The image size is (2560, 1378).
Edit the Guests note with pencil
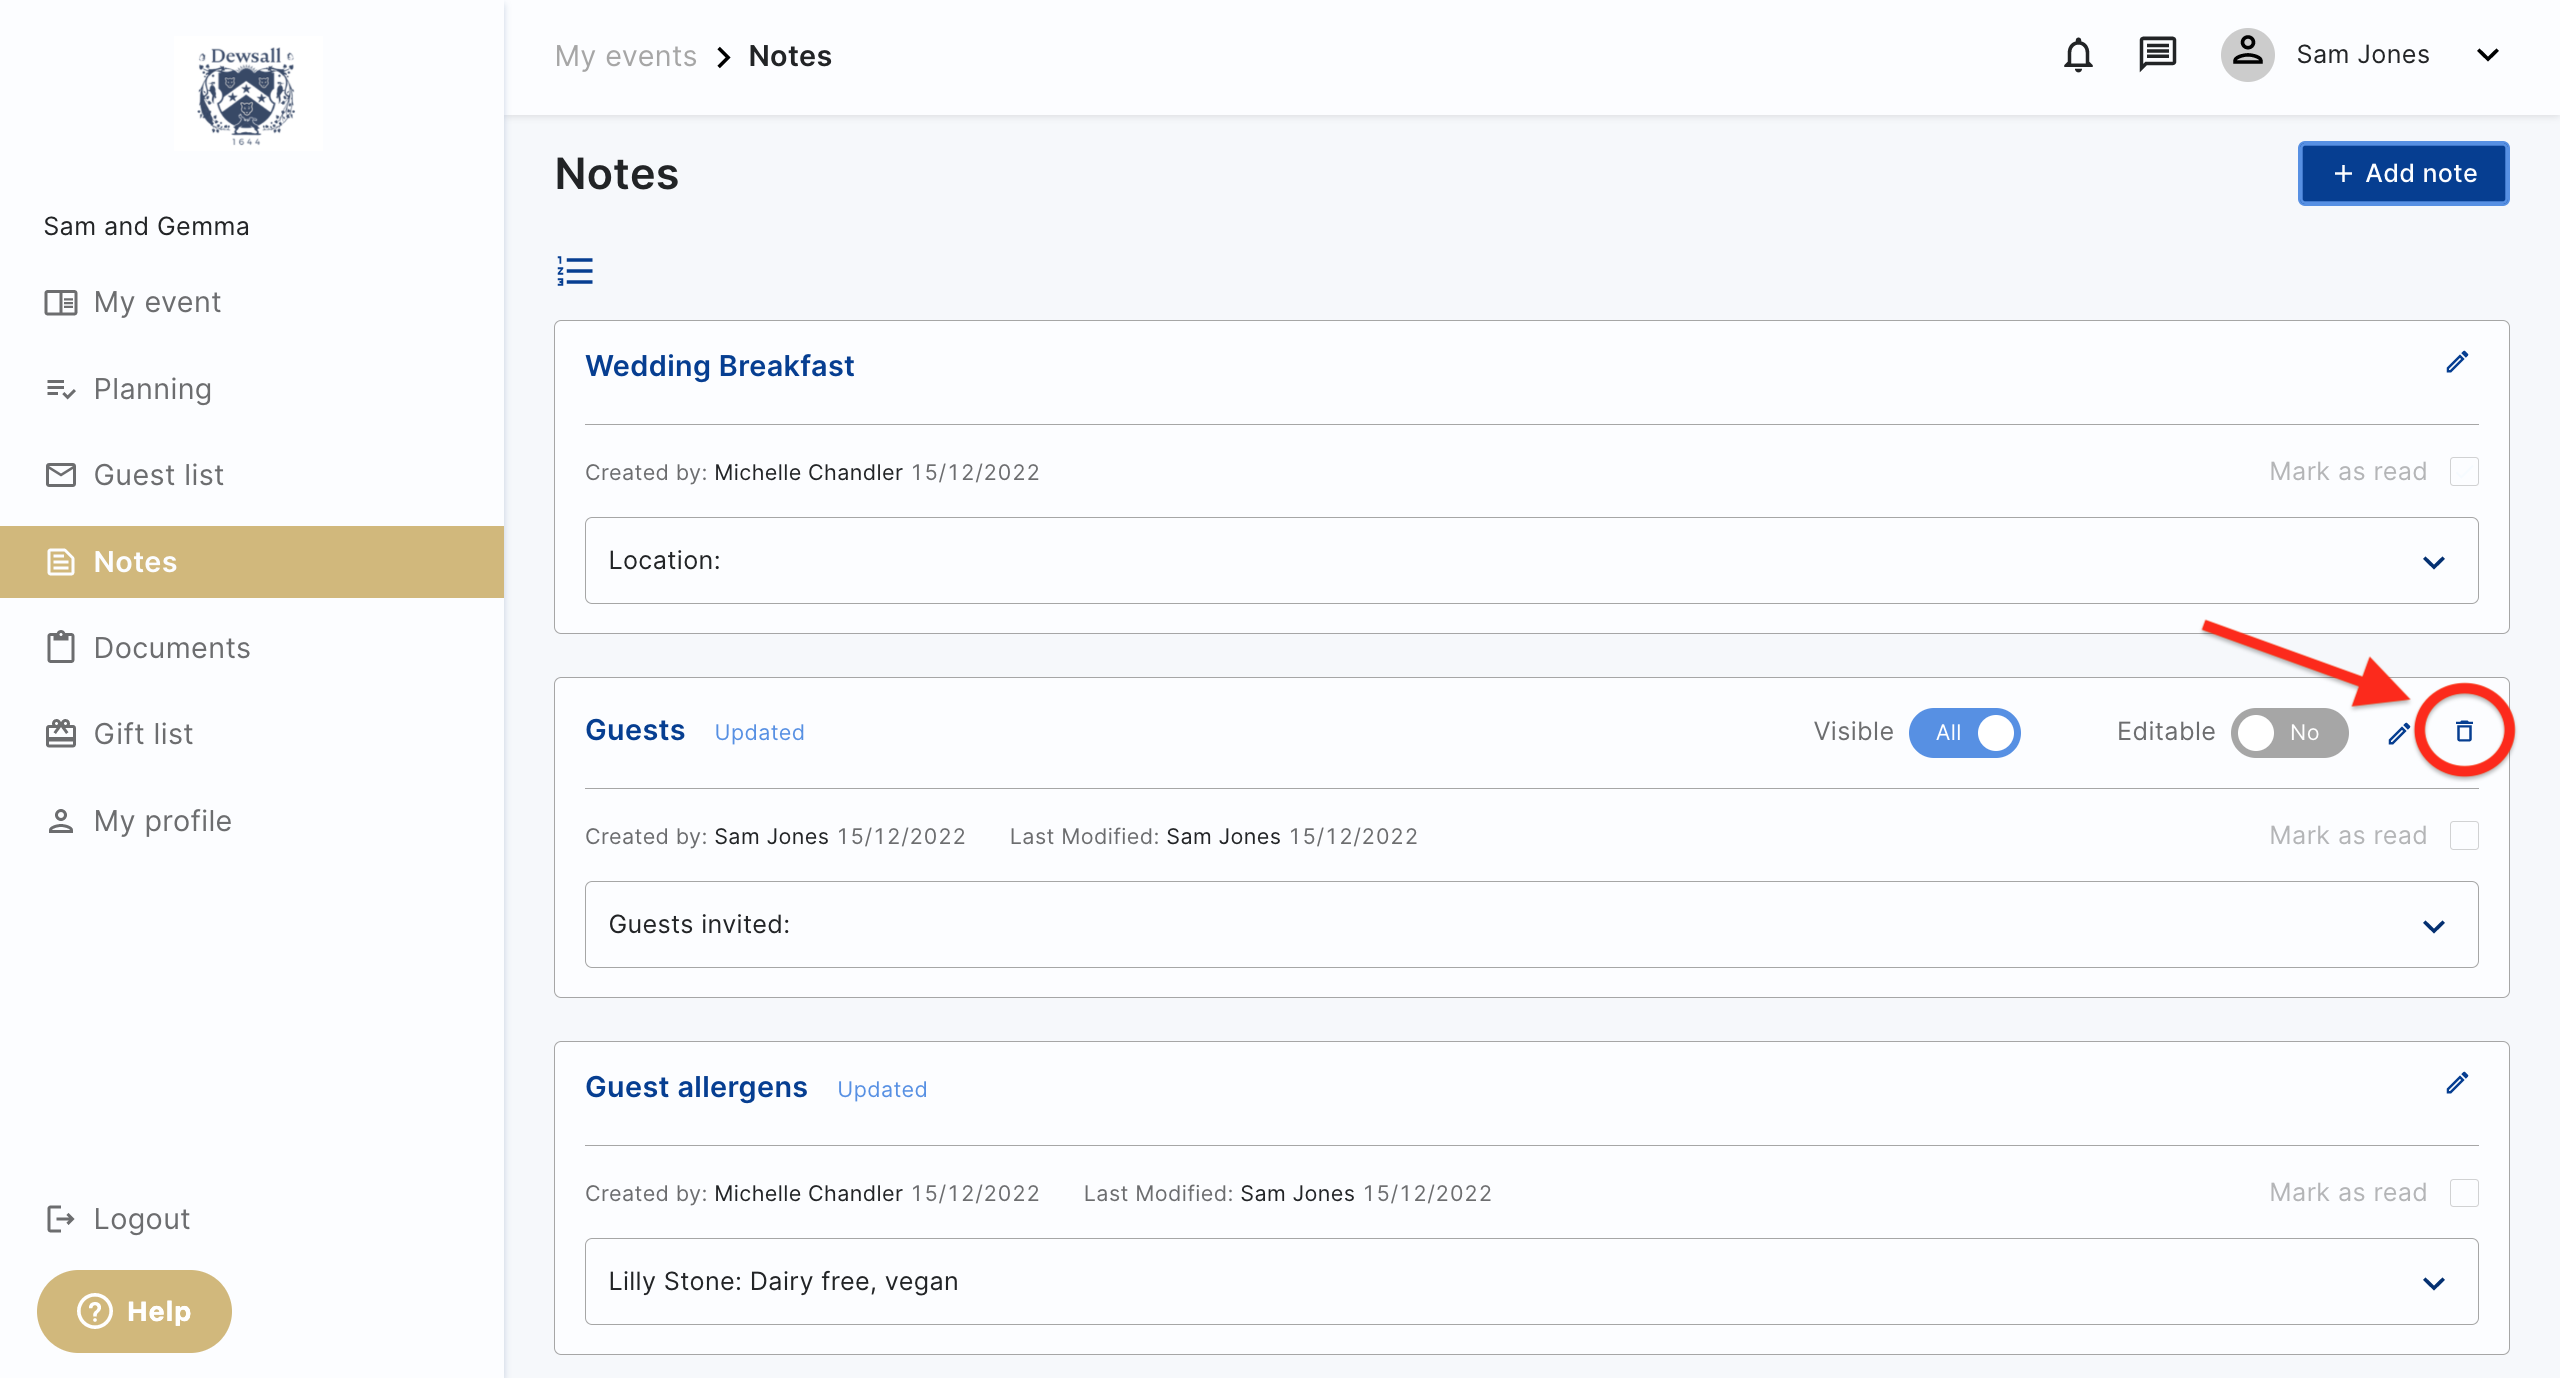click(2398, 733)
